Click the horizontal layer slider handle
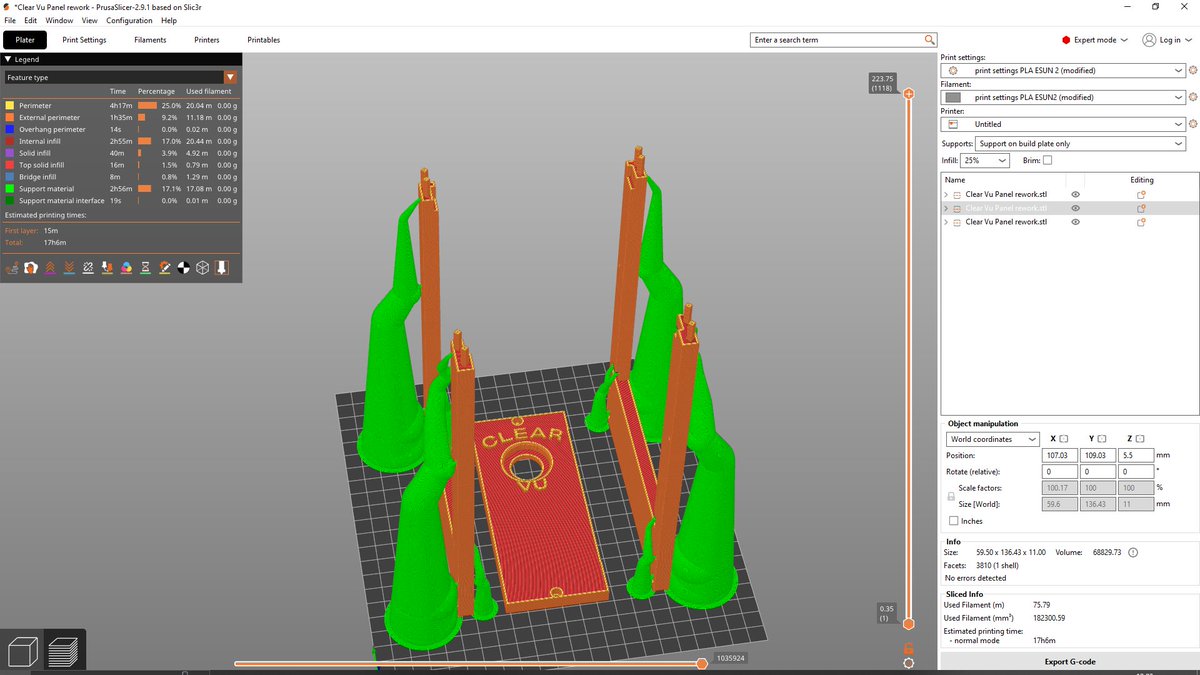The height and width of the screenshot is (675, 1200). tap(701, 663)
